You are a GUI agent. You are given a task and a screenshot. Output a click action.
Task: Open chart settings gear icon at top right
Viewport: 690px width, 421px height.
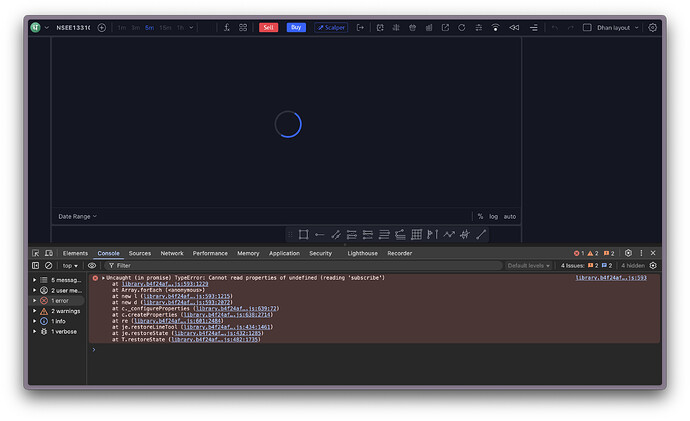tap(653, 27)
